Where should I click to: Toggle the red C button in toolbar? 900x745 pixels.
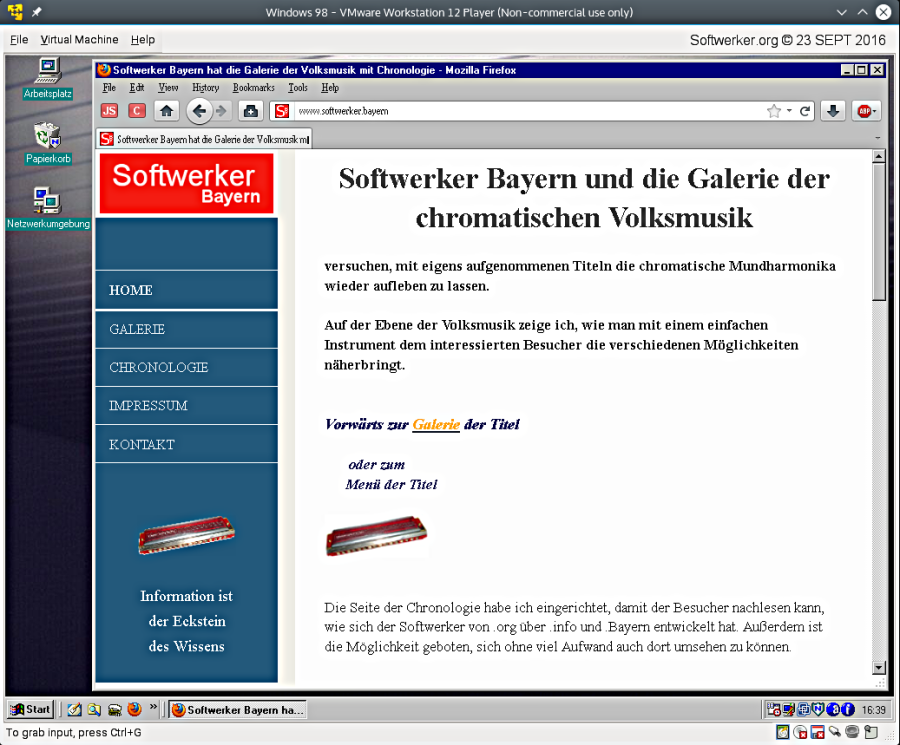137,111
